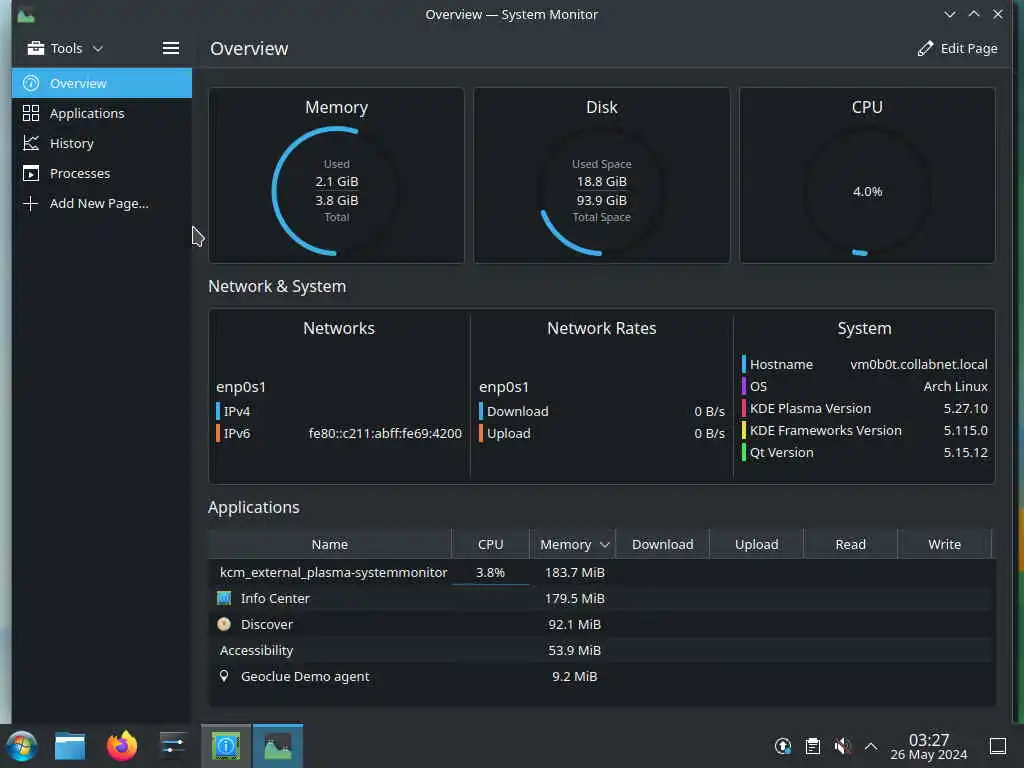The image size is (1024, 768).
Task: Click the Download rate 0 B/s entry
Action: (x=601, y=411)
